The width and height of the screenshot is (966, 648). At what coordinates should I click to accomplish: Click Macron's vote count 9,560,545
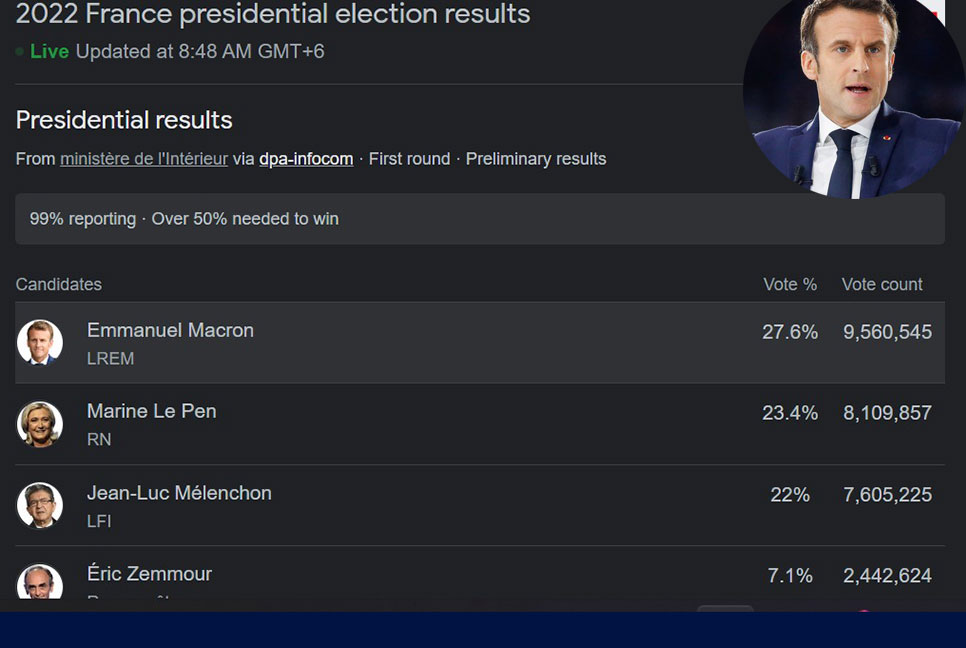point(887,332)
